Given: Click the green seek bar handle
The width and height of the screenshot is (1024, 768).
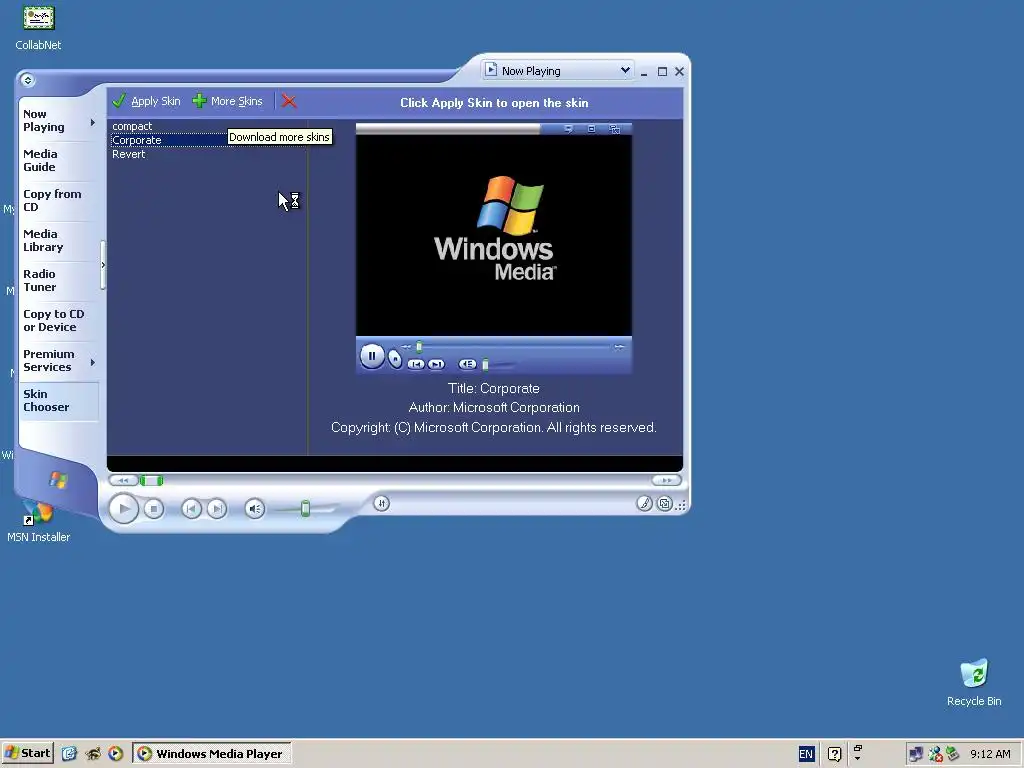Looking at the screenshot, I should tap(152, 481).
